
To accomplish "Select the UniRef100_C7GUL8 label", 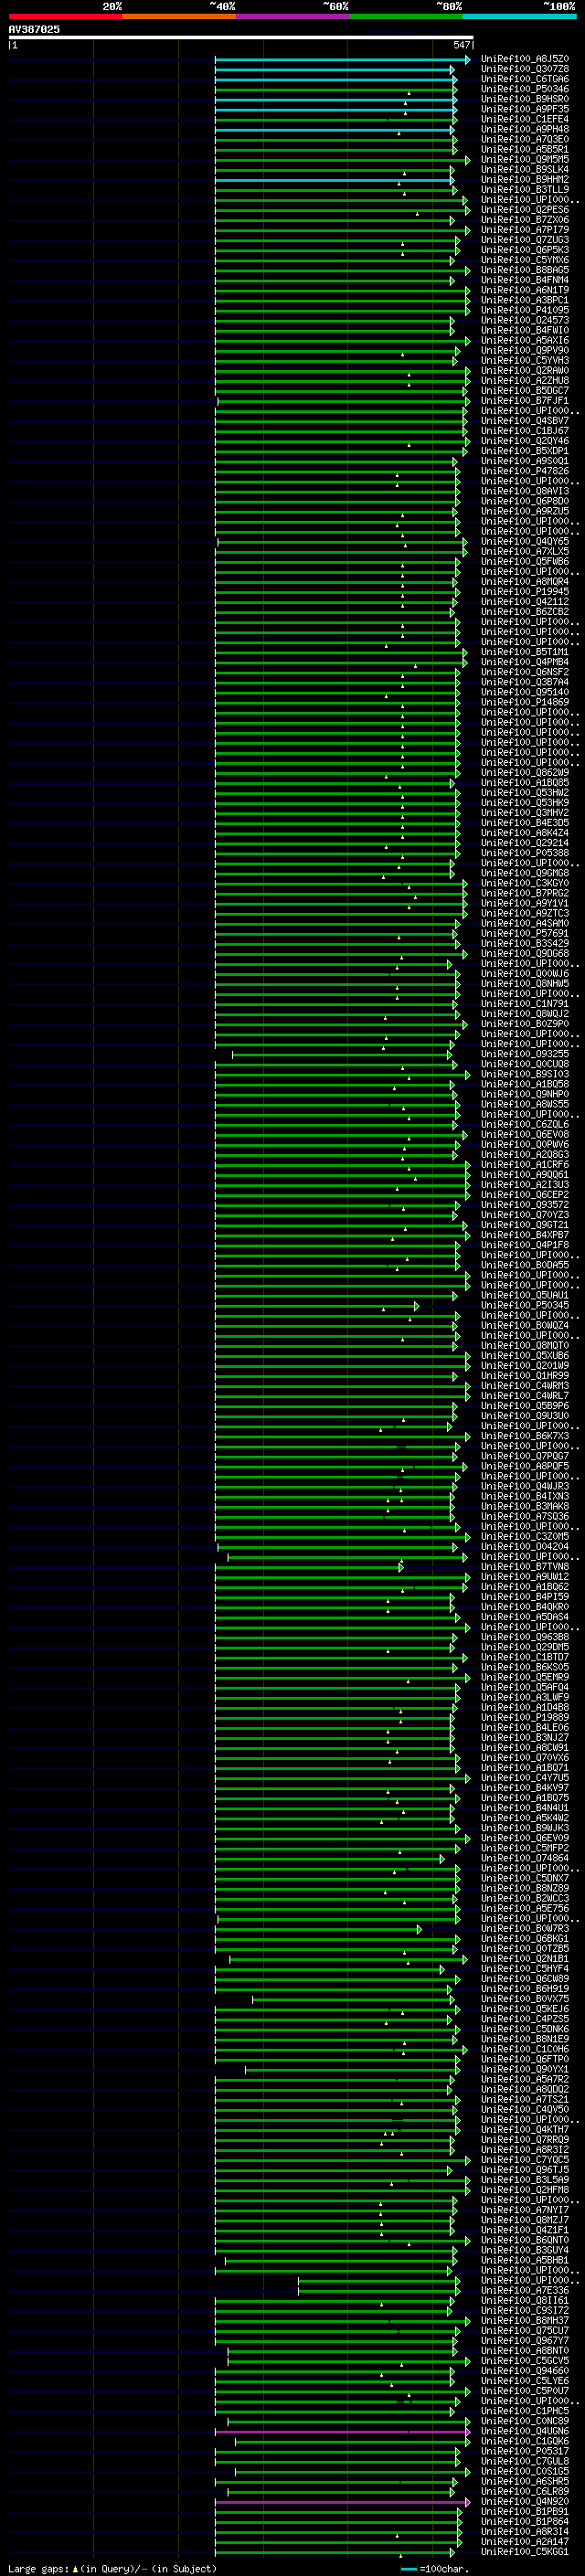I will [x=525, y=2461].
